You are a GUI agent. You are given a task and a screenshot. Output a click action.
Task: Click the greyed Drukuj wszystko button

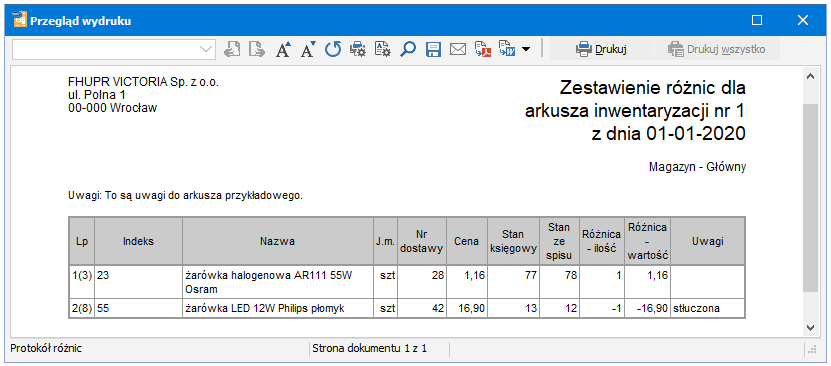(x=716, y=50)
